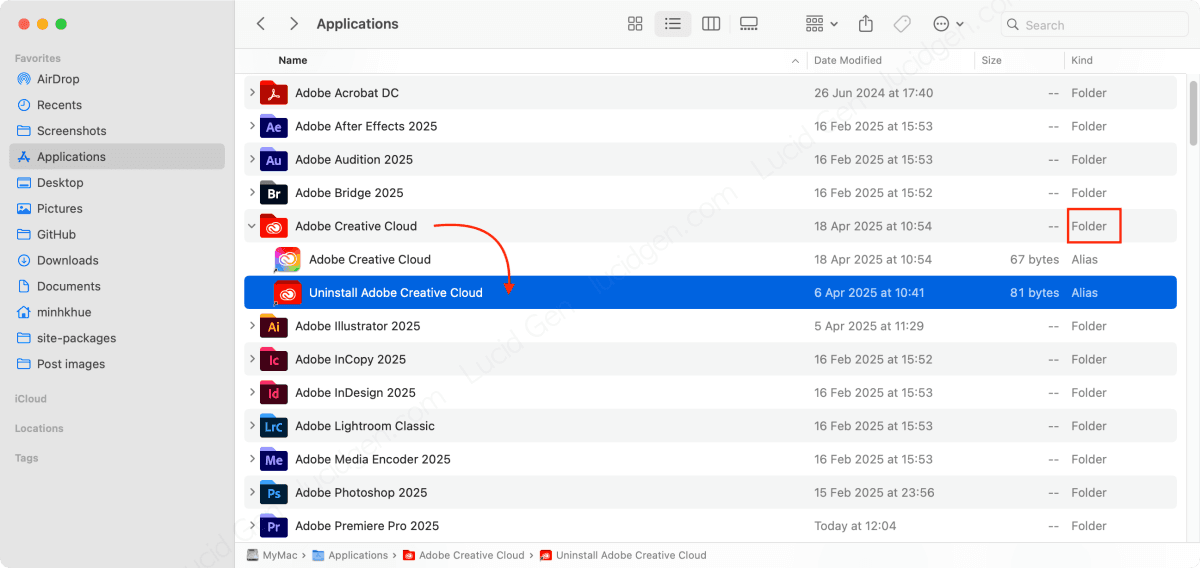This screenshot has width=1200, height=568.
Task: Click the Illustrator Ai icon
Action: click(273, 326)
